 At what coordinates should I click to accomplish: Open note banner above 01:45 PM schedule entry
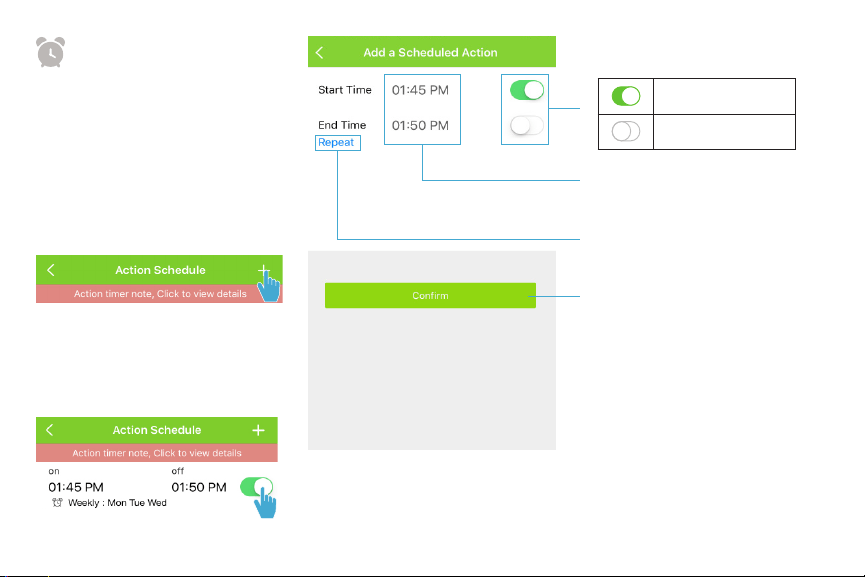coord(157,453)
